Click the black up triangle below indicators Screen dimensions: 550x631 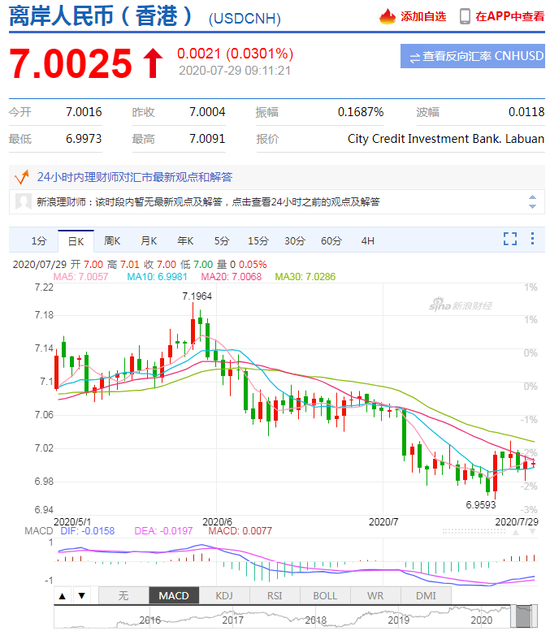pos(62,596)
